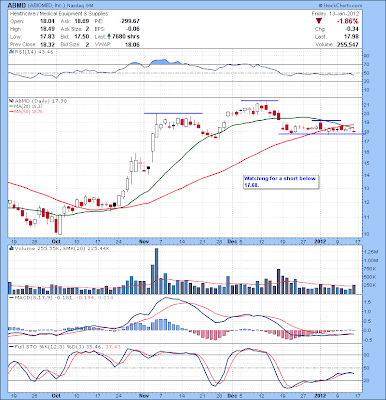The image size is (386, 400).
Task: Select the sector text Healthcare / Medical Equipment & Supplies
Action: click(59, 14)
